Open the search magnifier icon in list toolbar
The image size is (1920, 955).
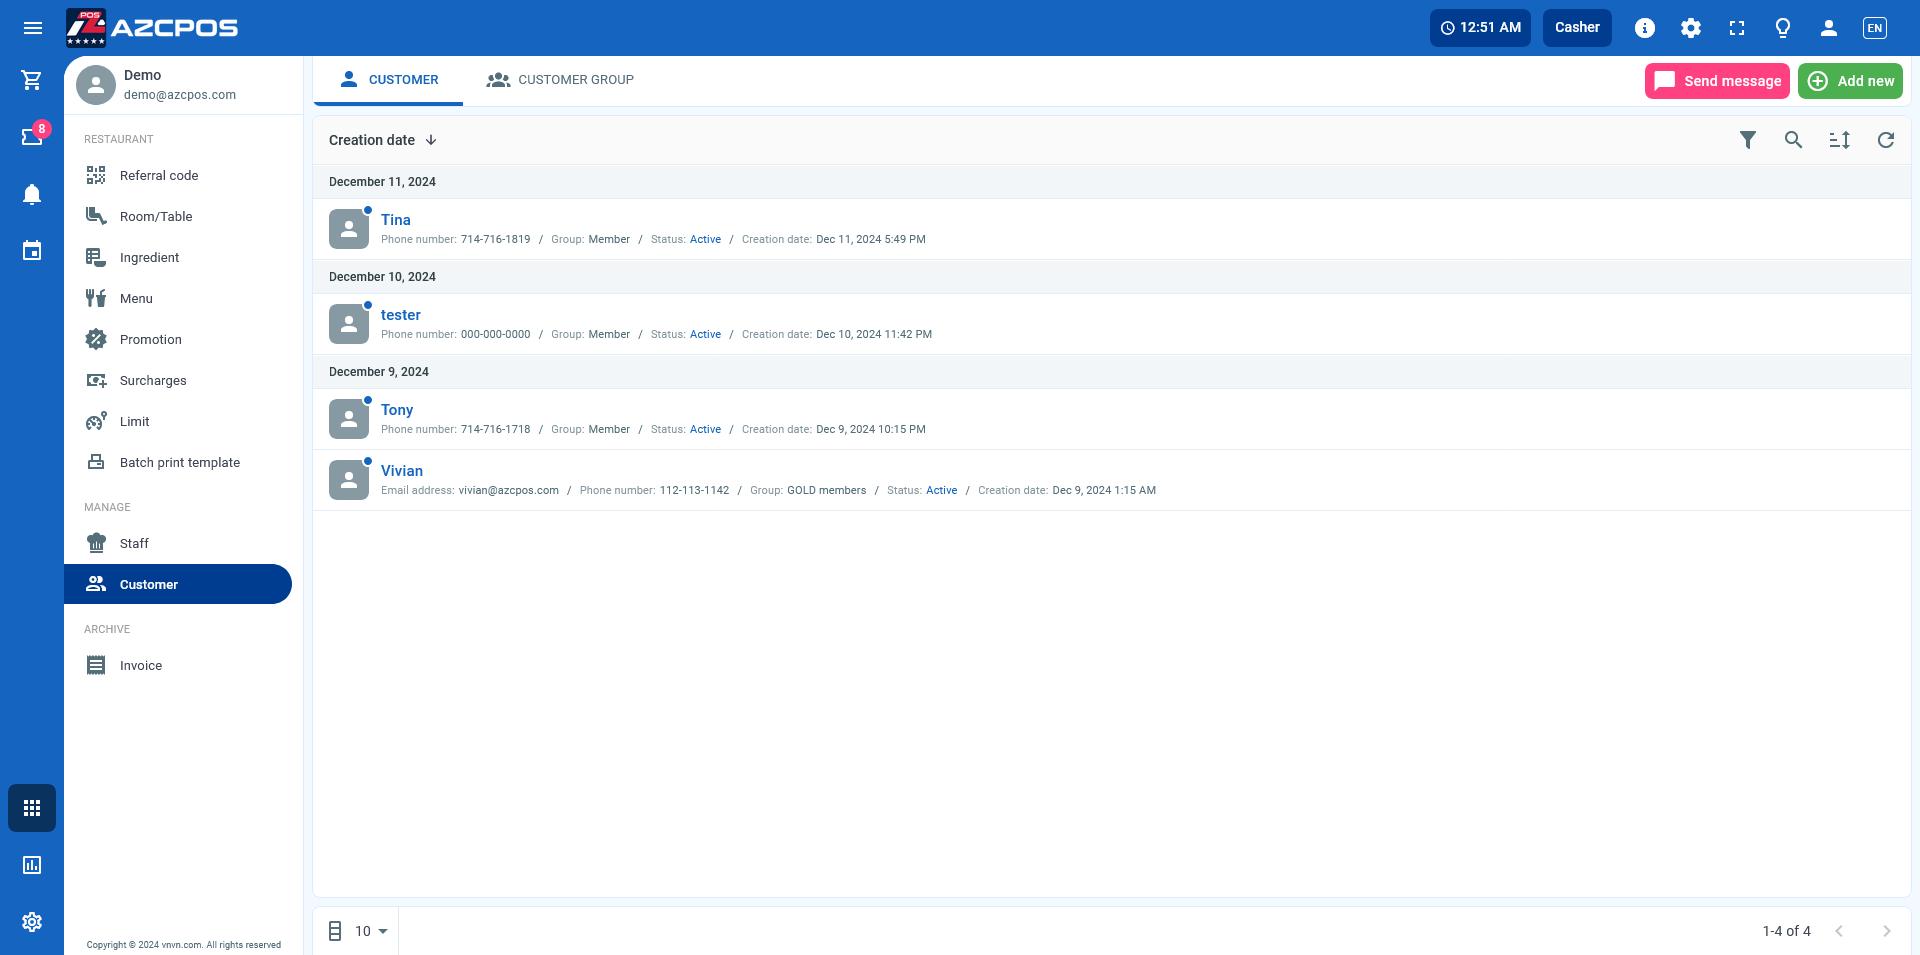tap(1794, 140)
